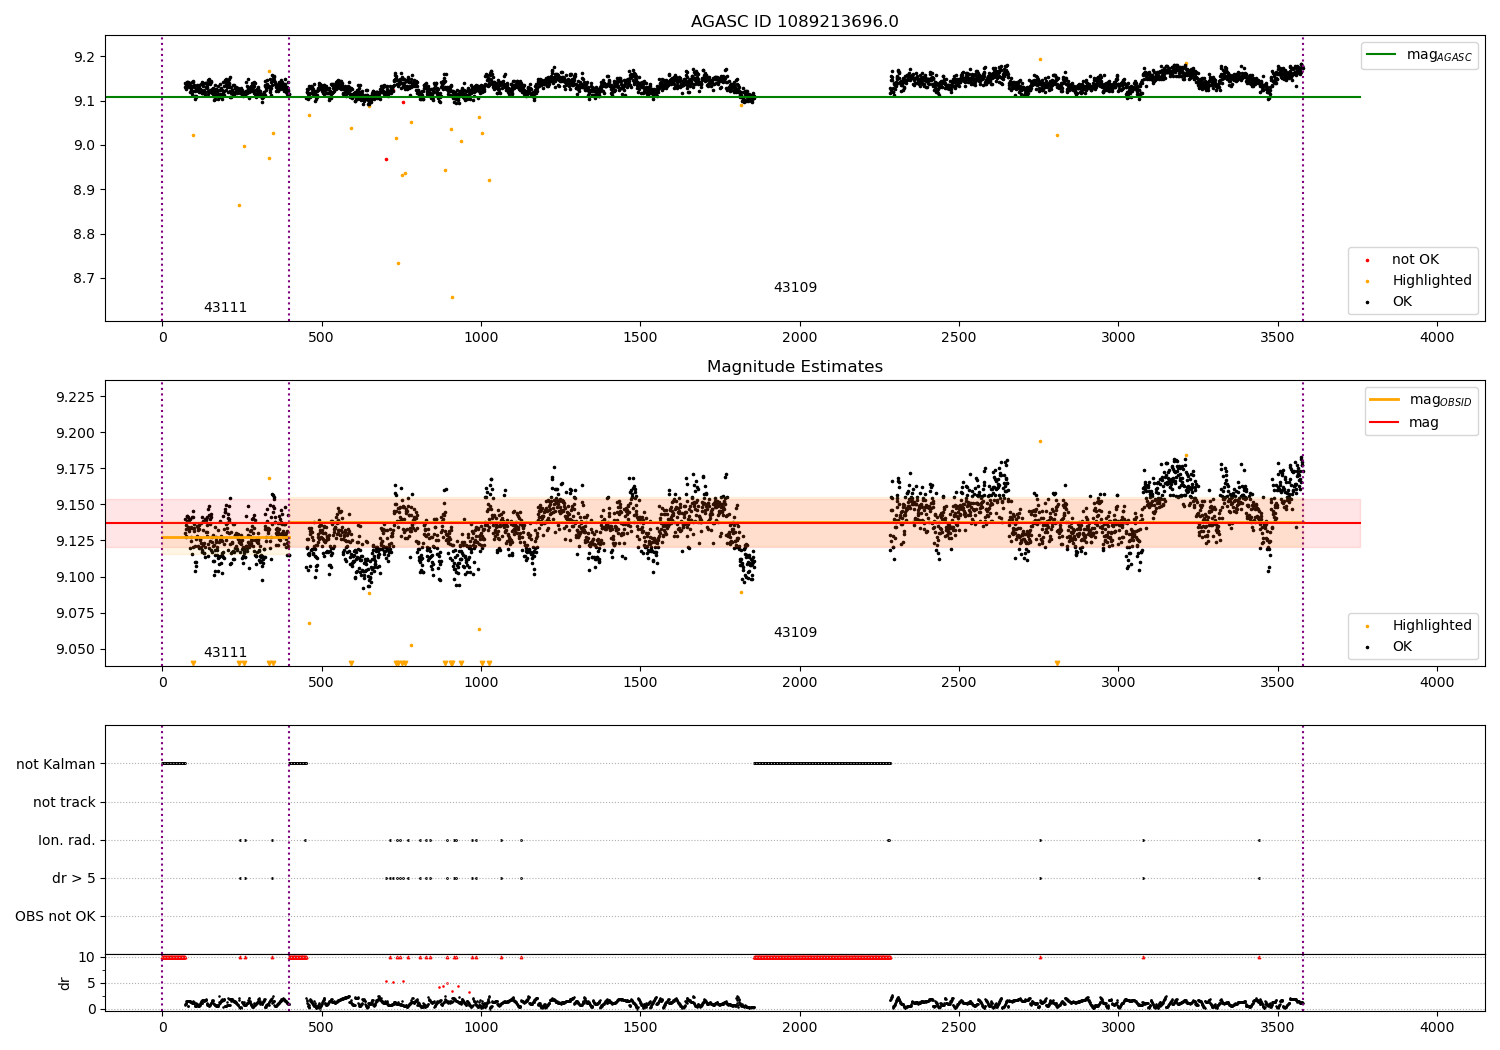Click the 'not track' axis label
1500x1050 pixels.
click(64, 802)
